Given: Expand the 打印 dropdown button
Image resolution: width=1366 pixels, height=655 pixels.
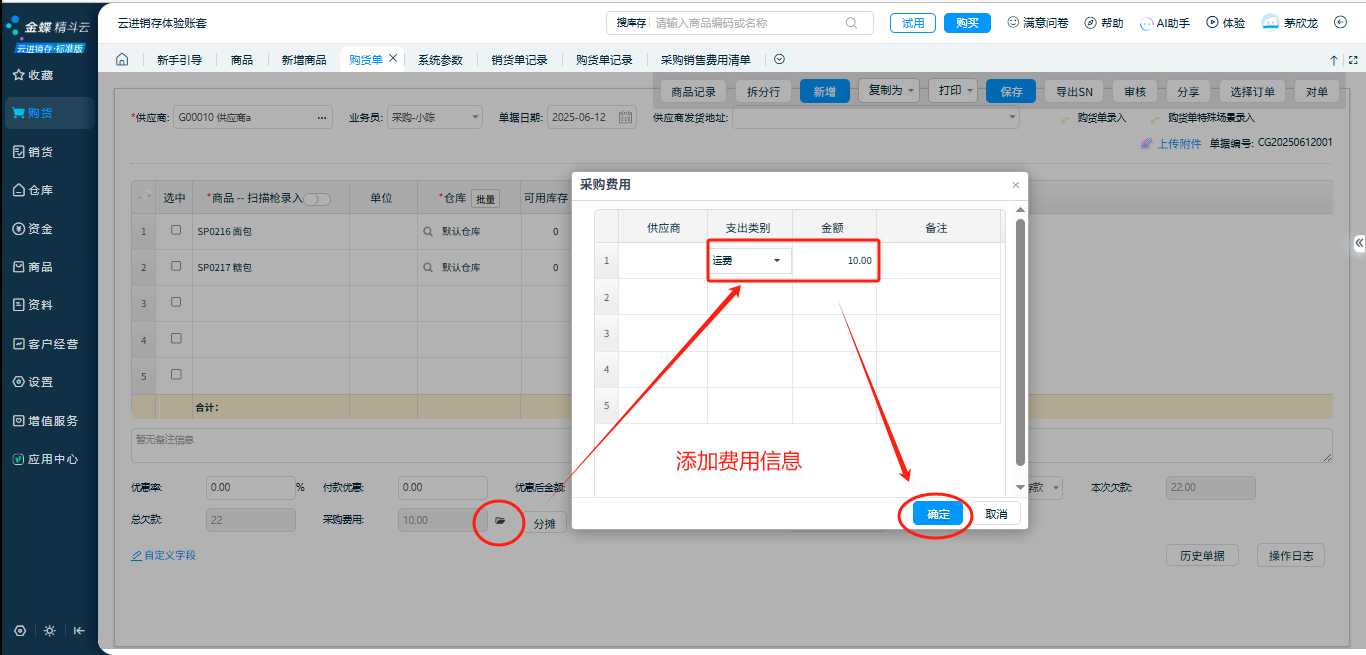Looking at the screenshot, I should 971,91.
